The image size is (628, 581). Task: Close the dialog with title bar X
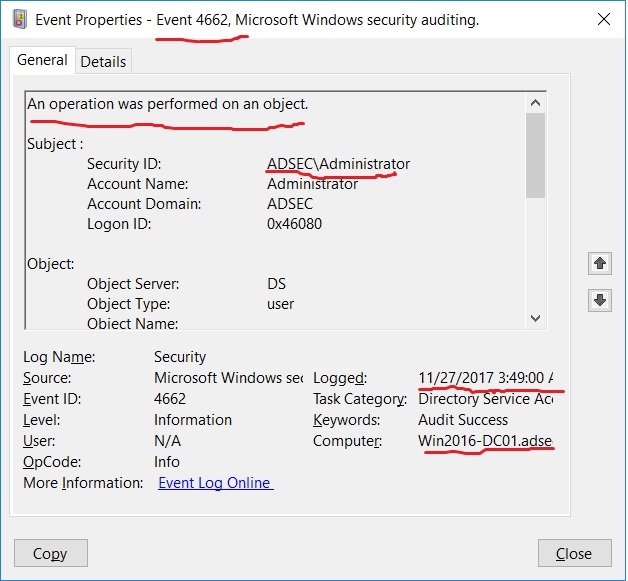pyautogui.click(x=603, y=19)
